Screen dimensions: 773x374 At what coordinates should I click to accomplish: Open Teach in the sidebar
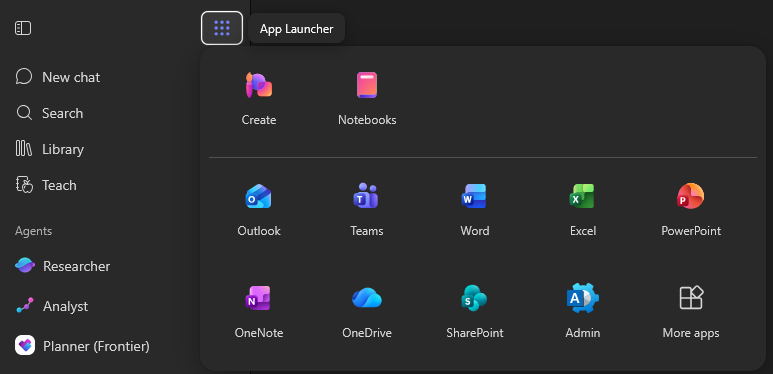[46, 185]
